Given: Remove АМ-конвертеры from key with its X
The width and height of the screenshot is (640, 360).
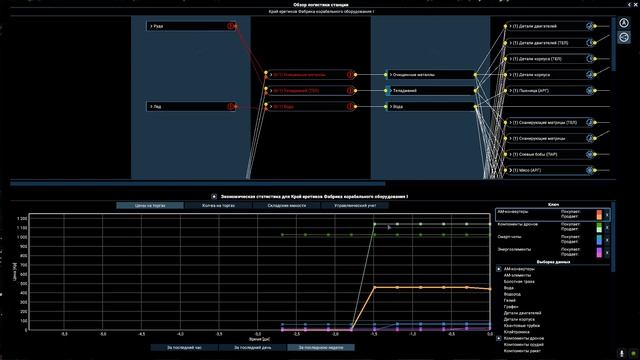Looking at the screenshot, I should (x=607, y=215).
